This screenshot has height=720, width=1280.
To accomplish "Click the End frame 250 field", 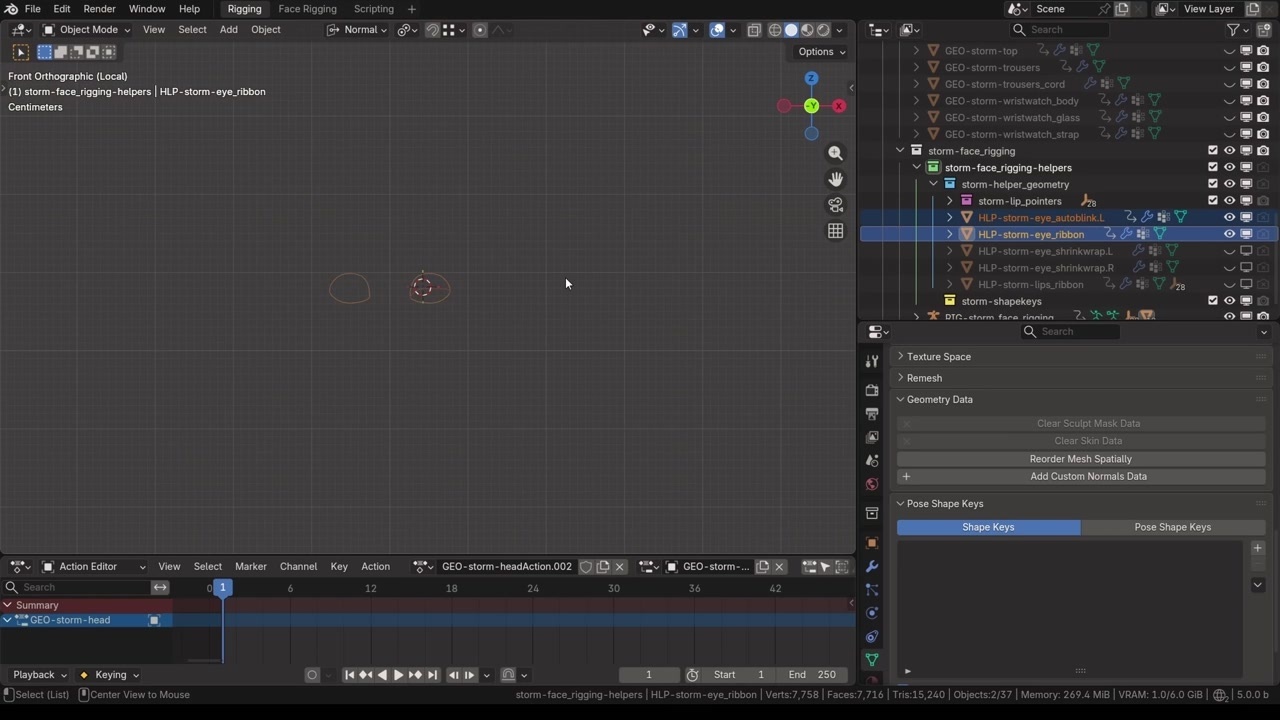I will point(812,675).
